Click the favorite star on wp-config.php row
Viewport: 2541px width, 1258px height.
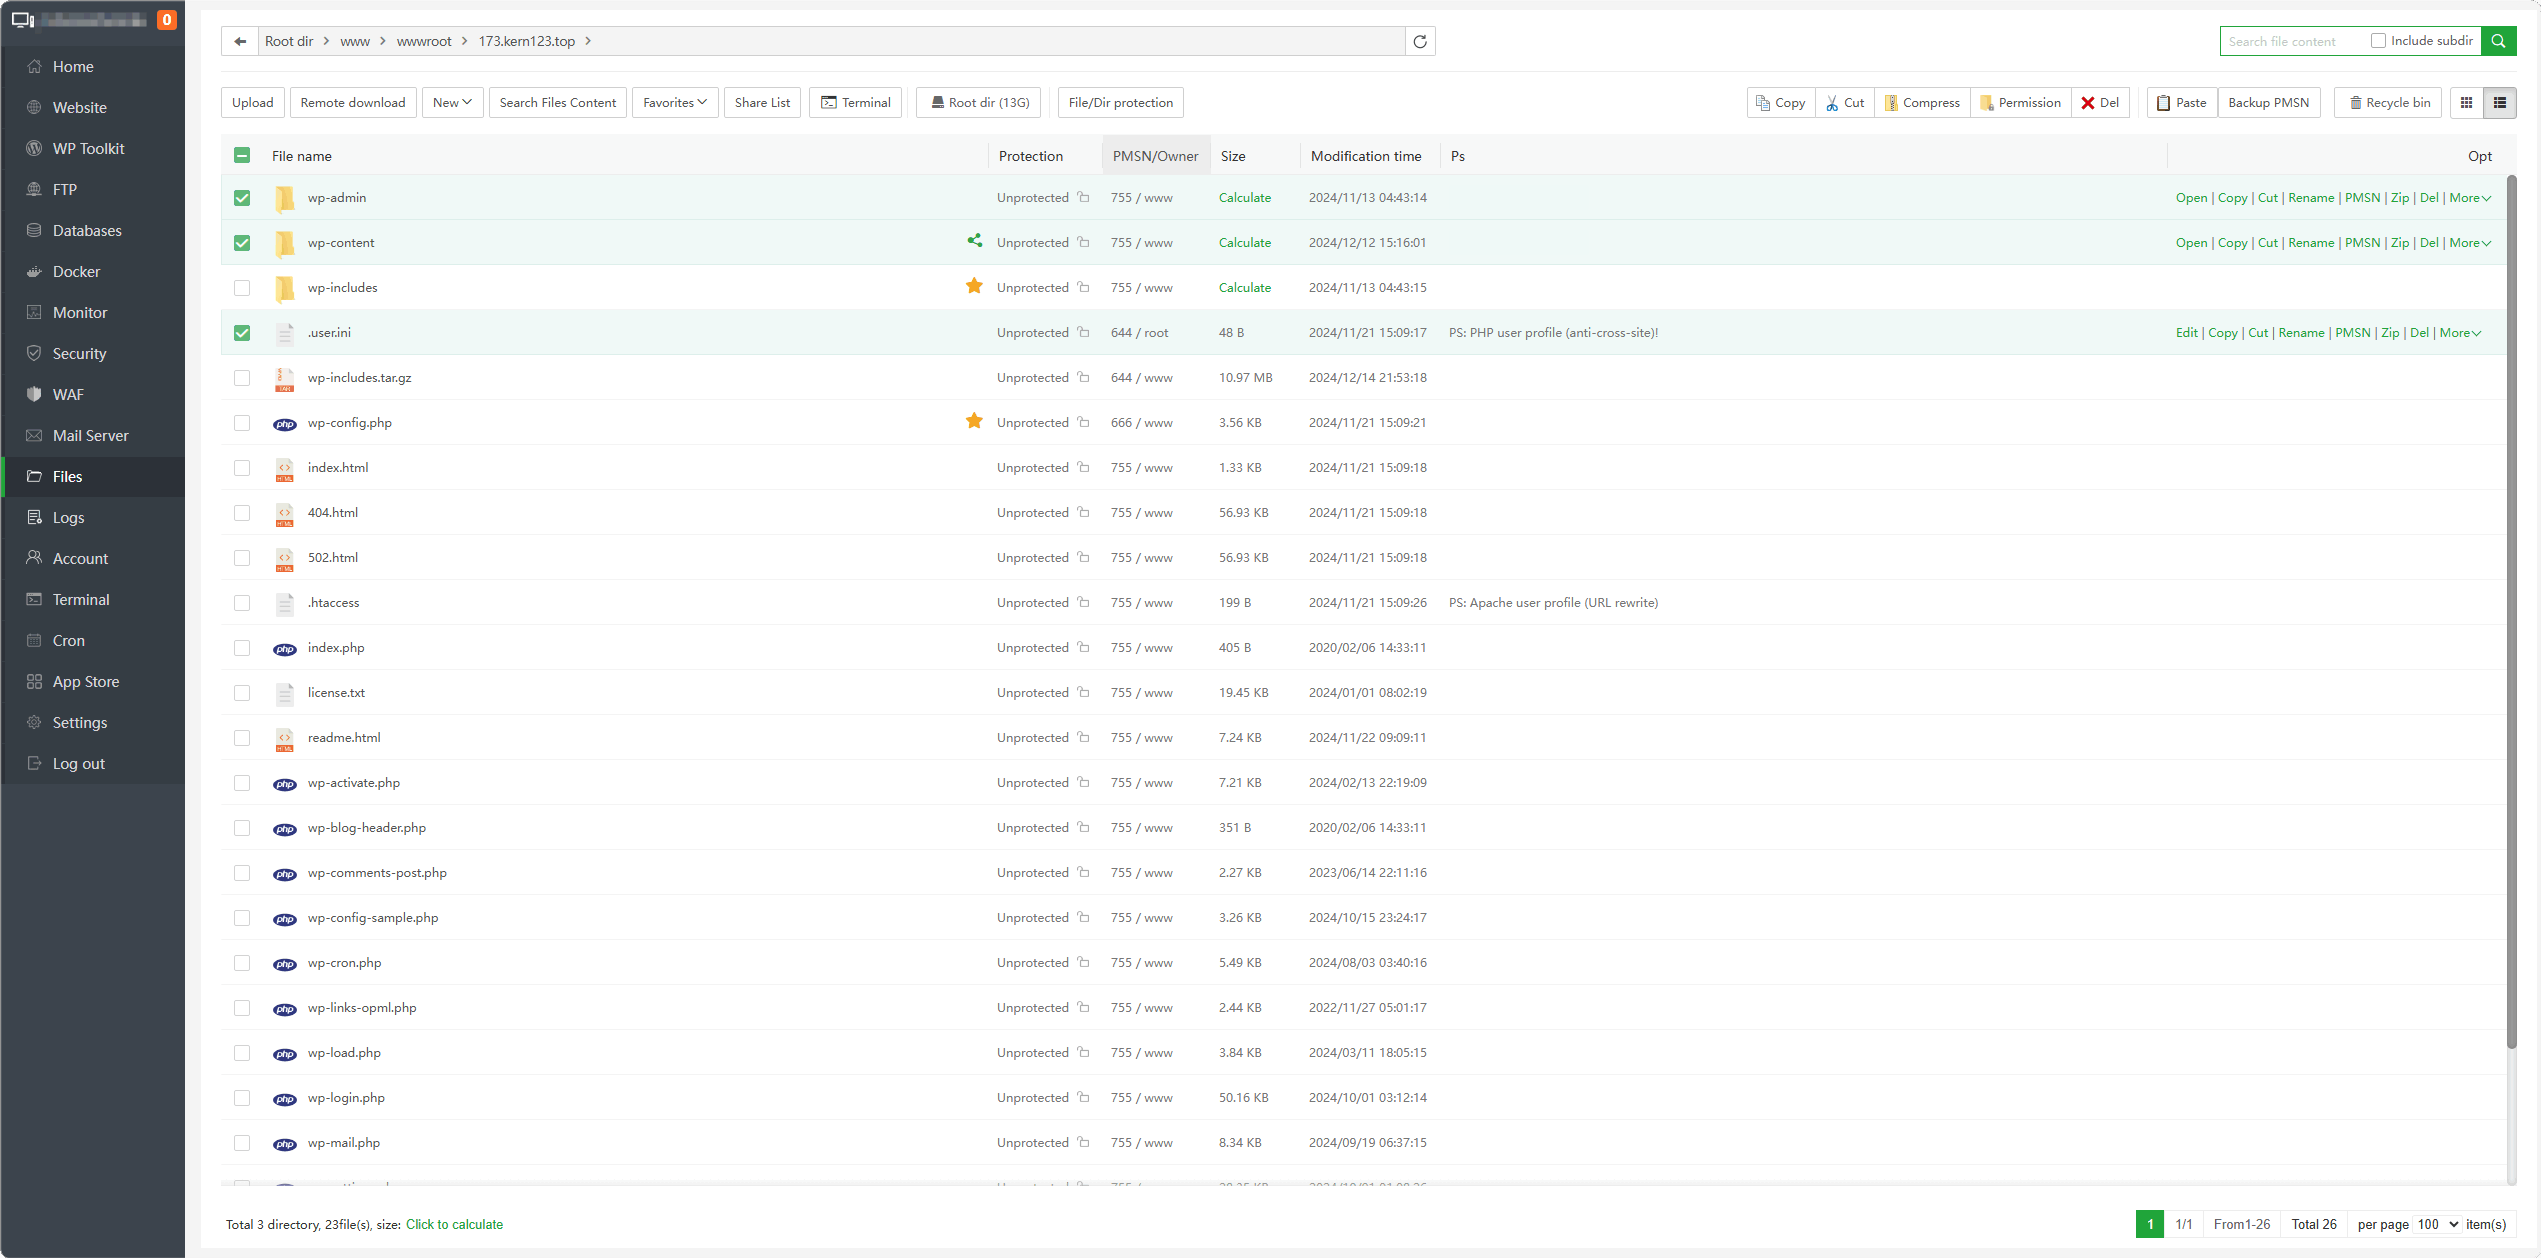974,421
